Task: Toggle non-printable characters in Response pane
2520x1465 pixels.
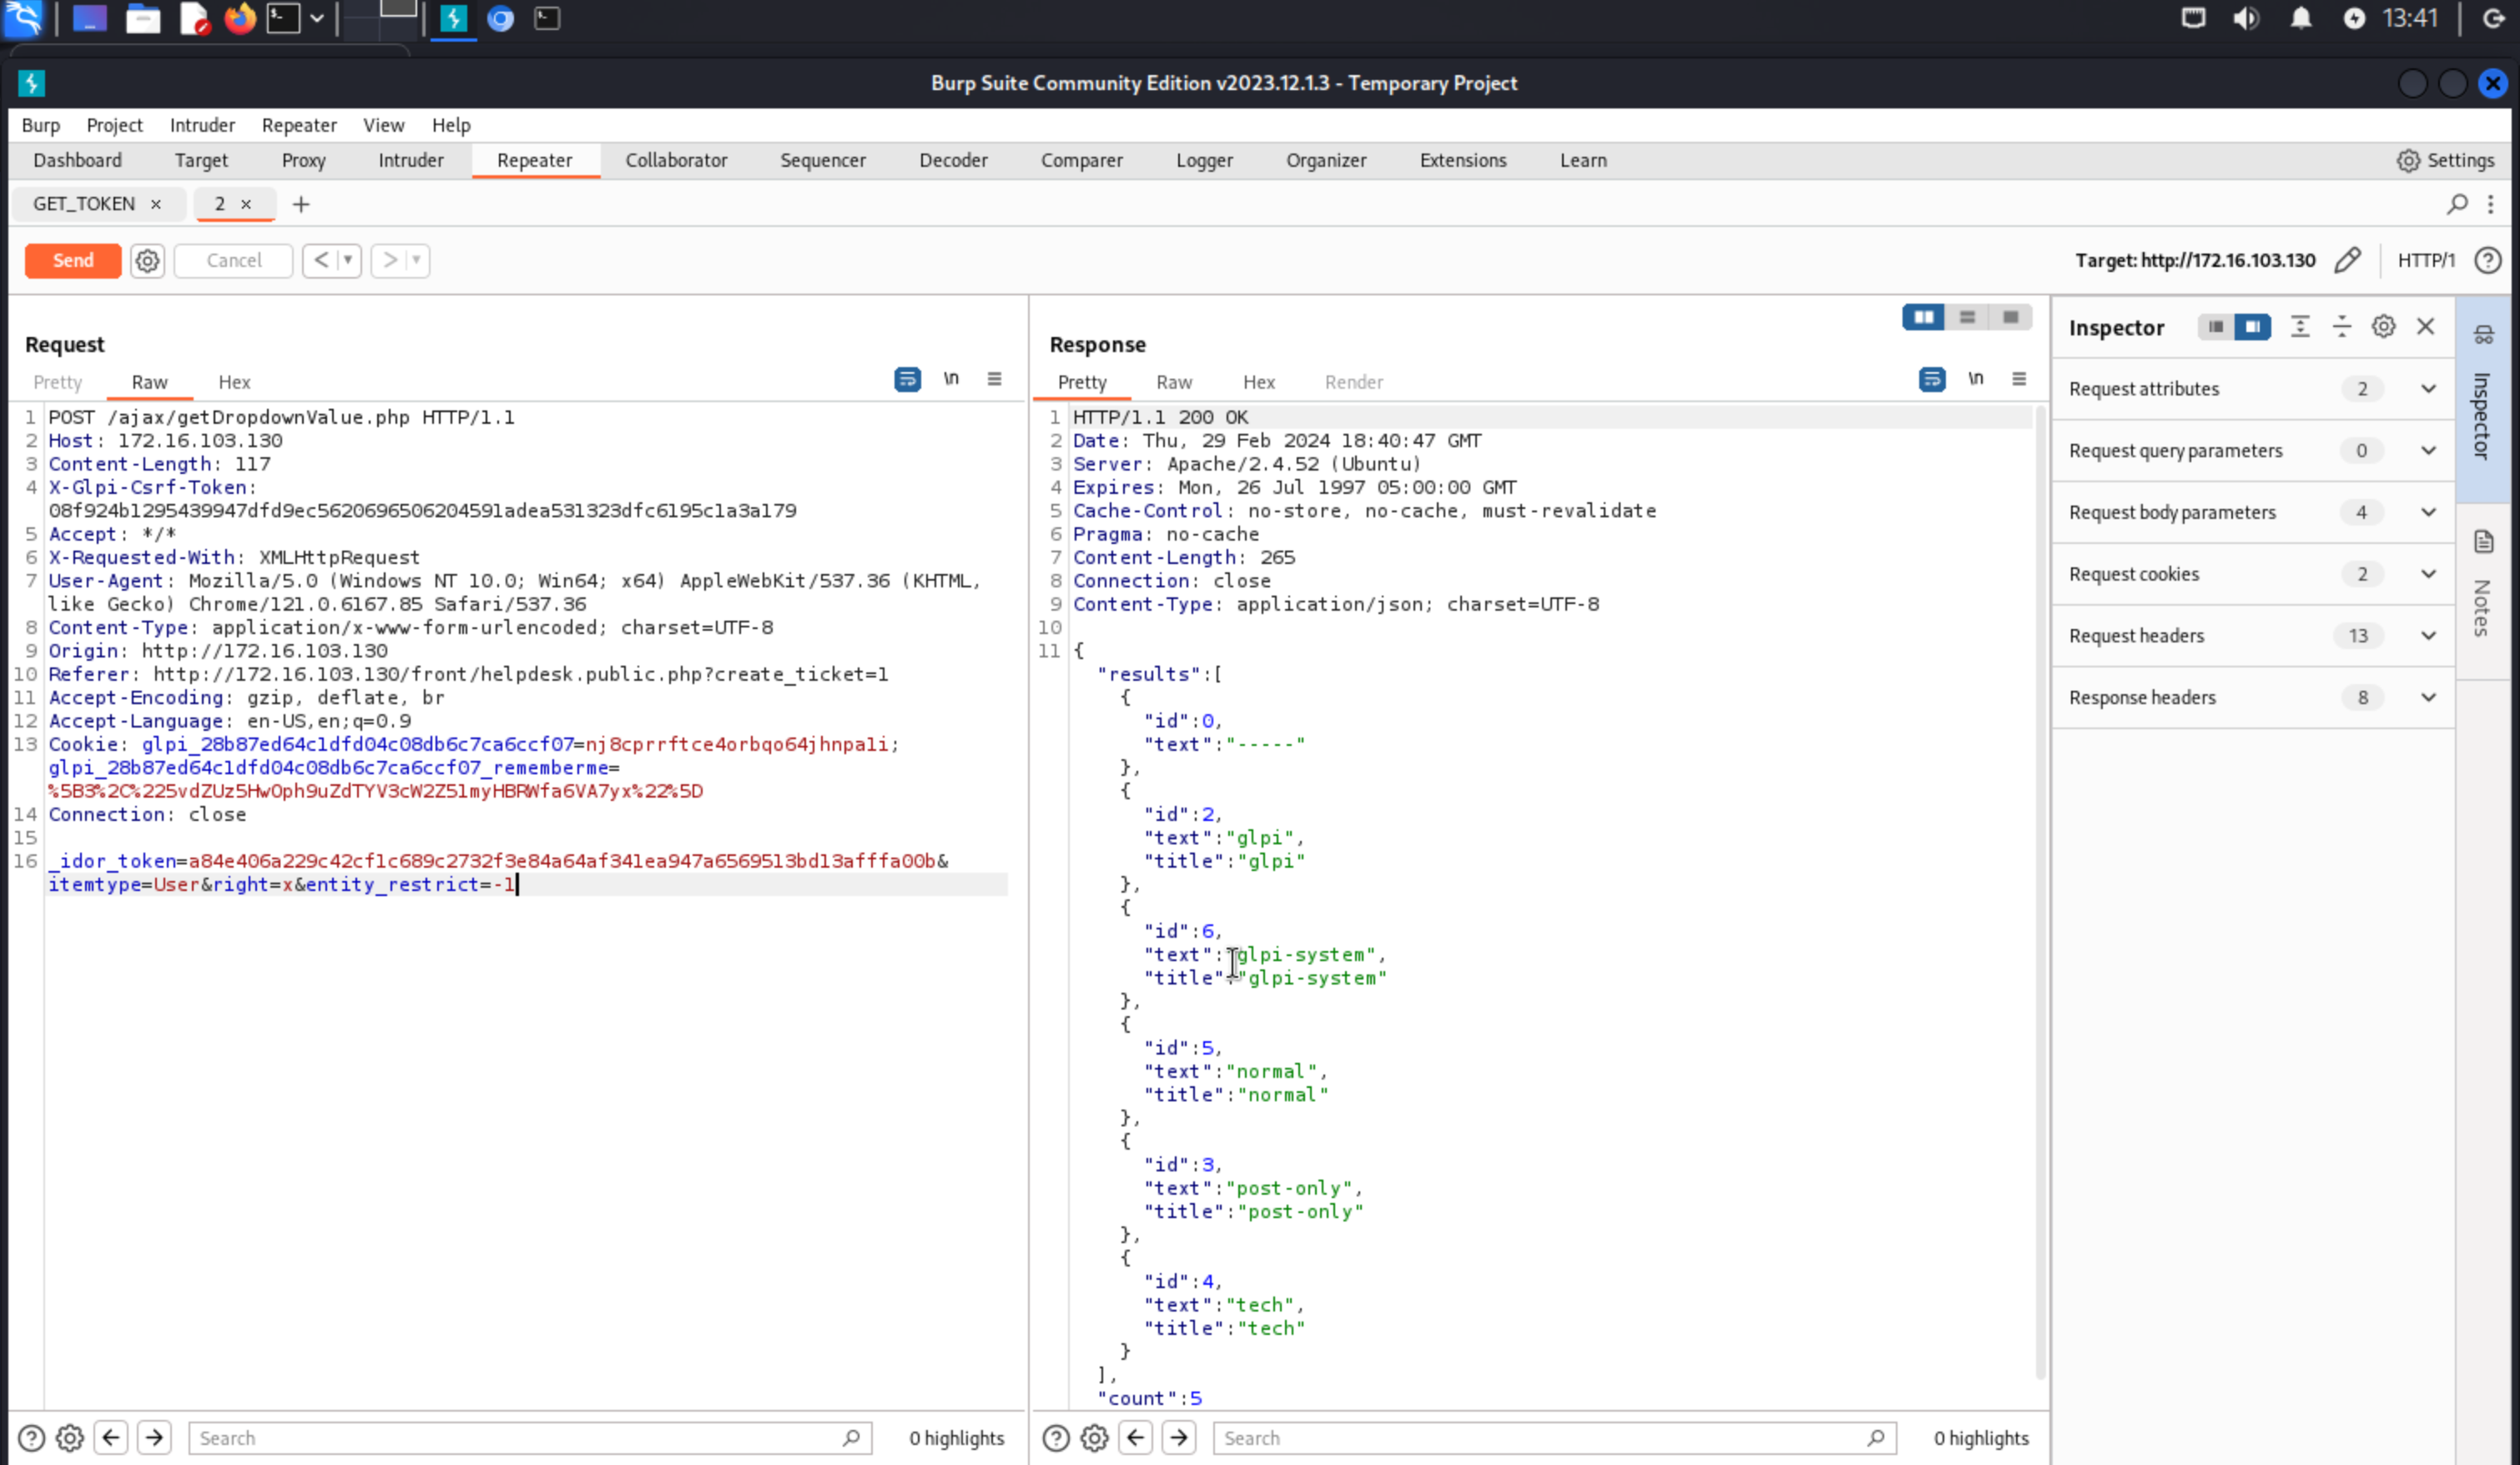Action: pos(1976,378)
